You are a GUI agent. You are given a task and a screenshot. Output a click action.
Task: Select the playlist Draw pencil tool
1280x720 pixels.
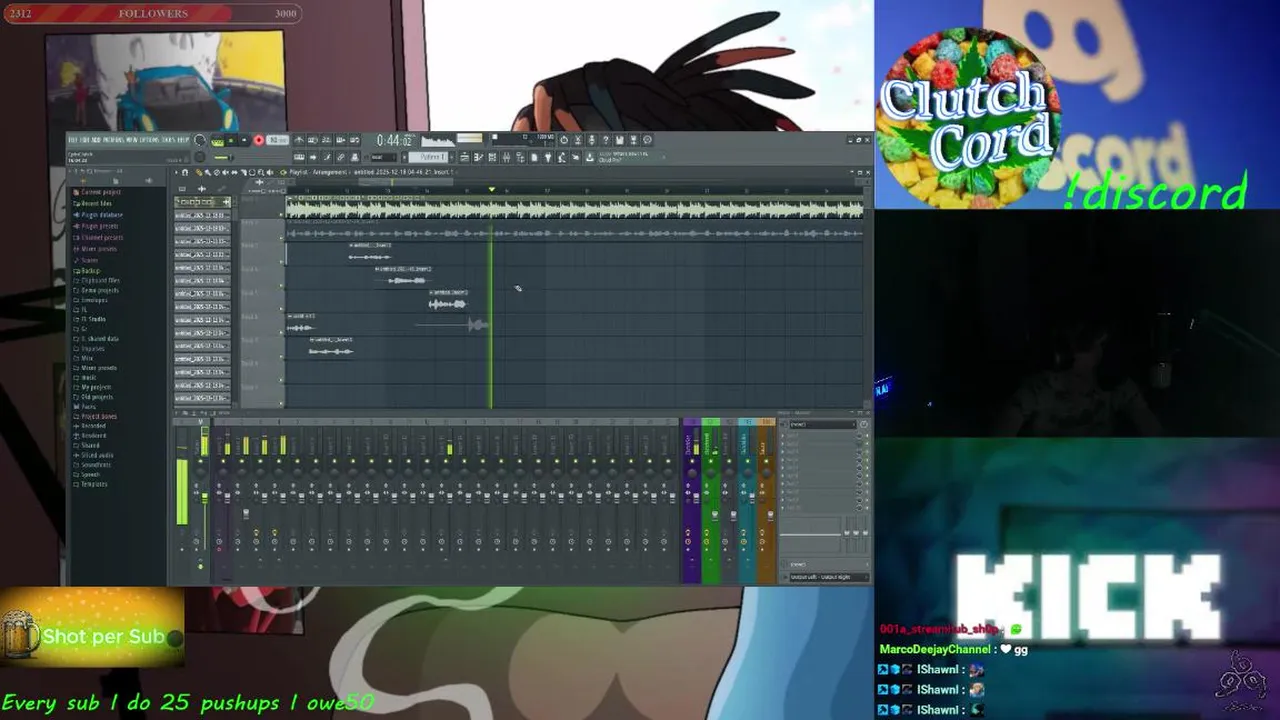click(x=199, y=172)
